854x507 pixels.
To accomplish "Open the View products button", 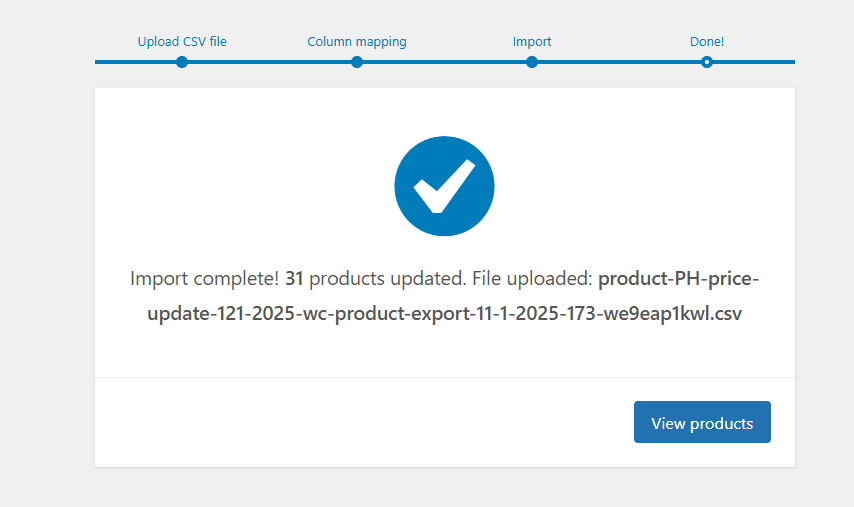I will 702,422.
